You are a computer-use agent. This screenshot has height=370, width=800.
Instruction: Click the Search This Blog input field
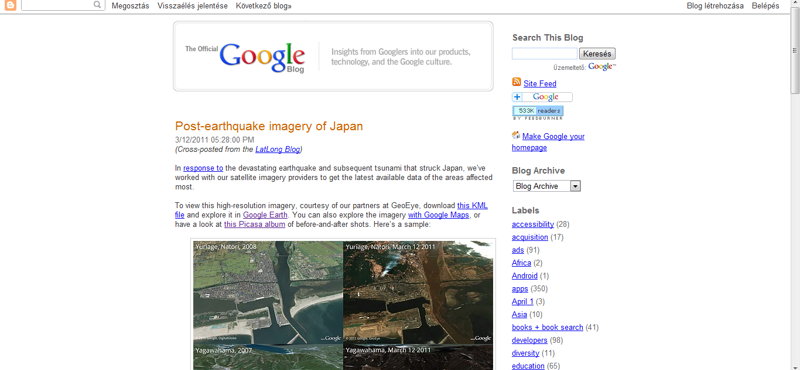point(544,54)
